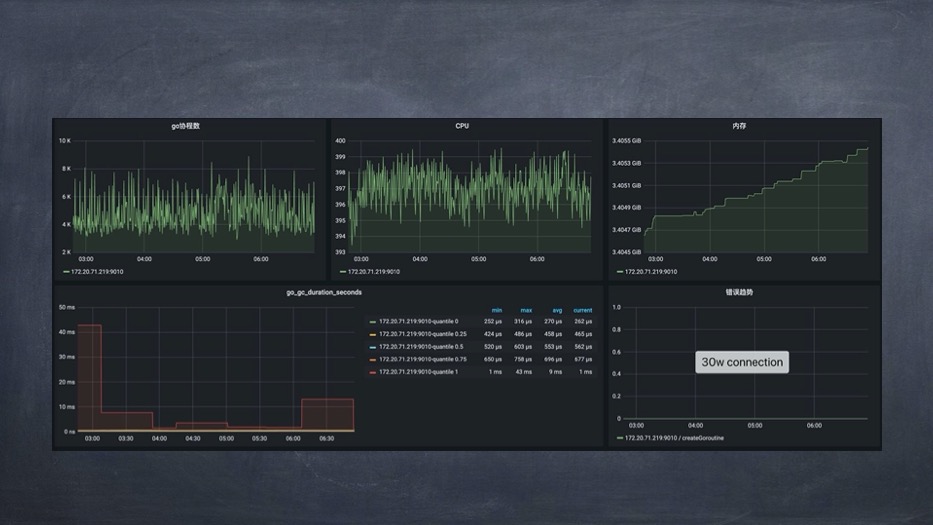Click the red quantile 1 legend color marker
Viewport: 933px width, 525px height.
pos(373,371)
